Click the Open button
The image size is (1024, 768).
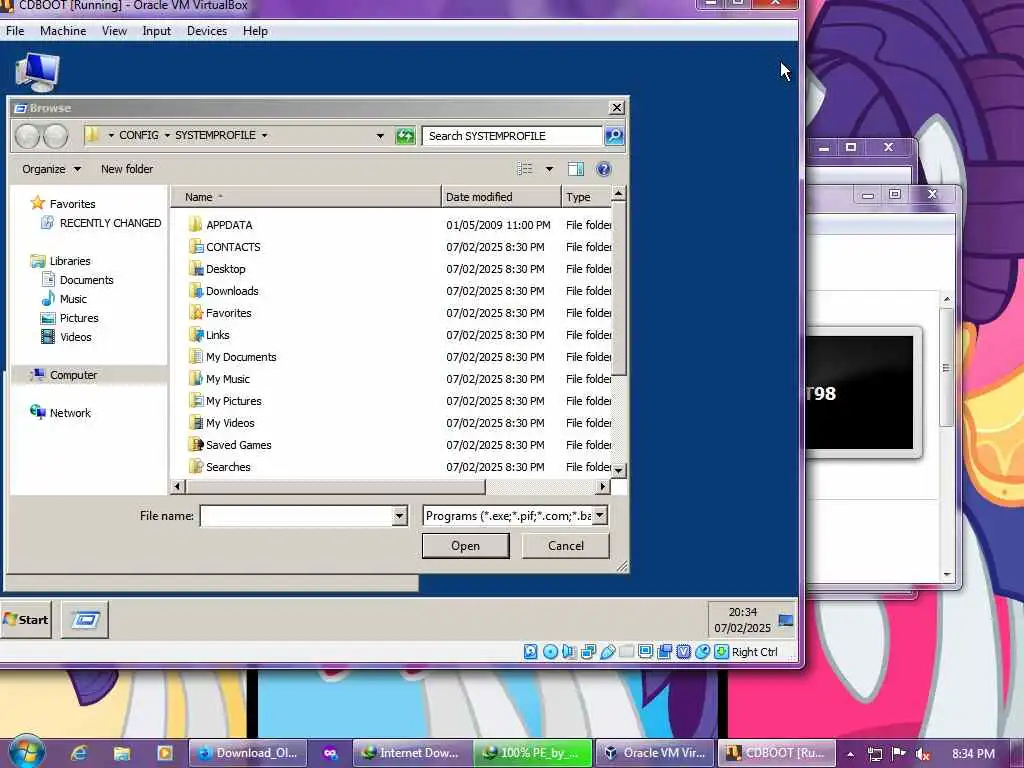point(466,546)
